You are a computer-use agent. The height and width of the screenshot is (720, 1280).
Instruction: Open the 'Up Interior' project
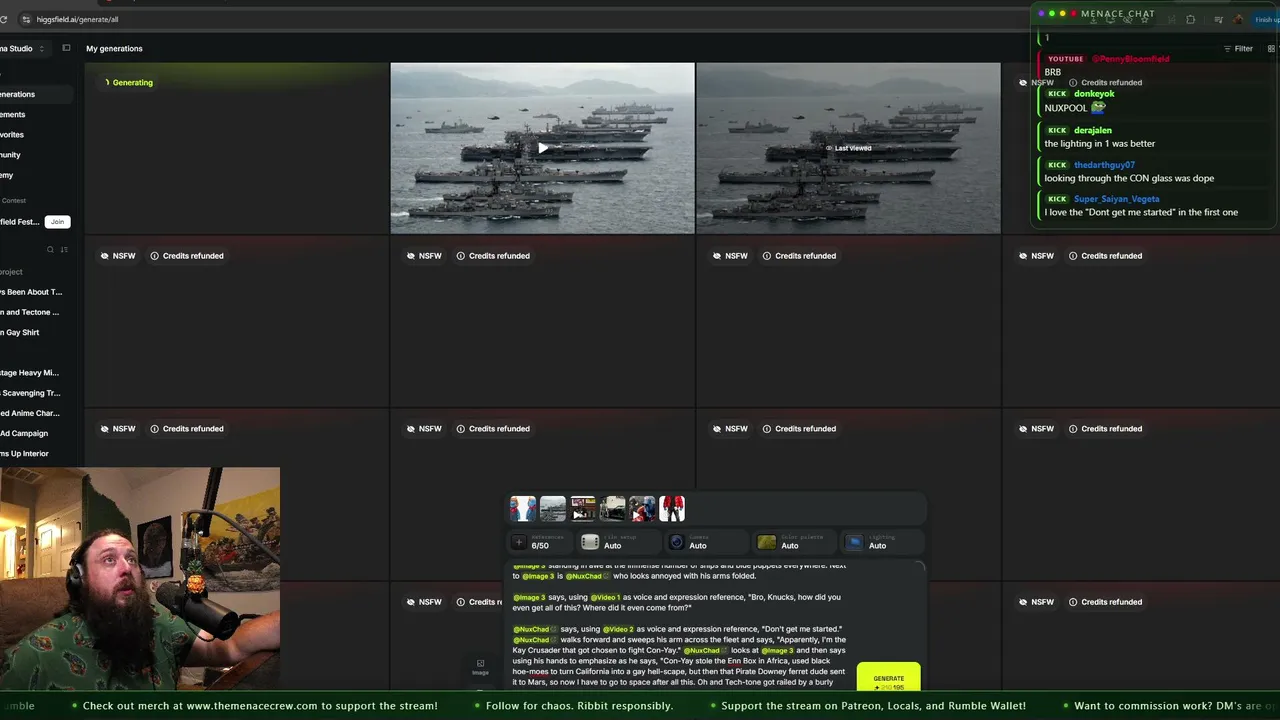[25, 454]
